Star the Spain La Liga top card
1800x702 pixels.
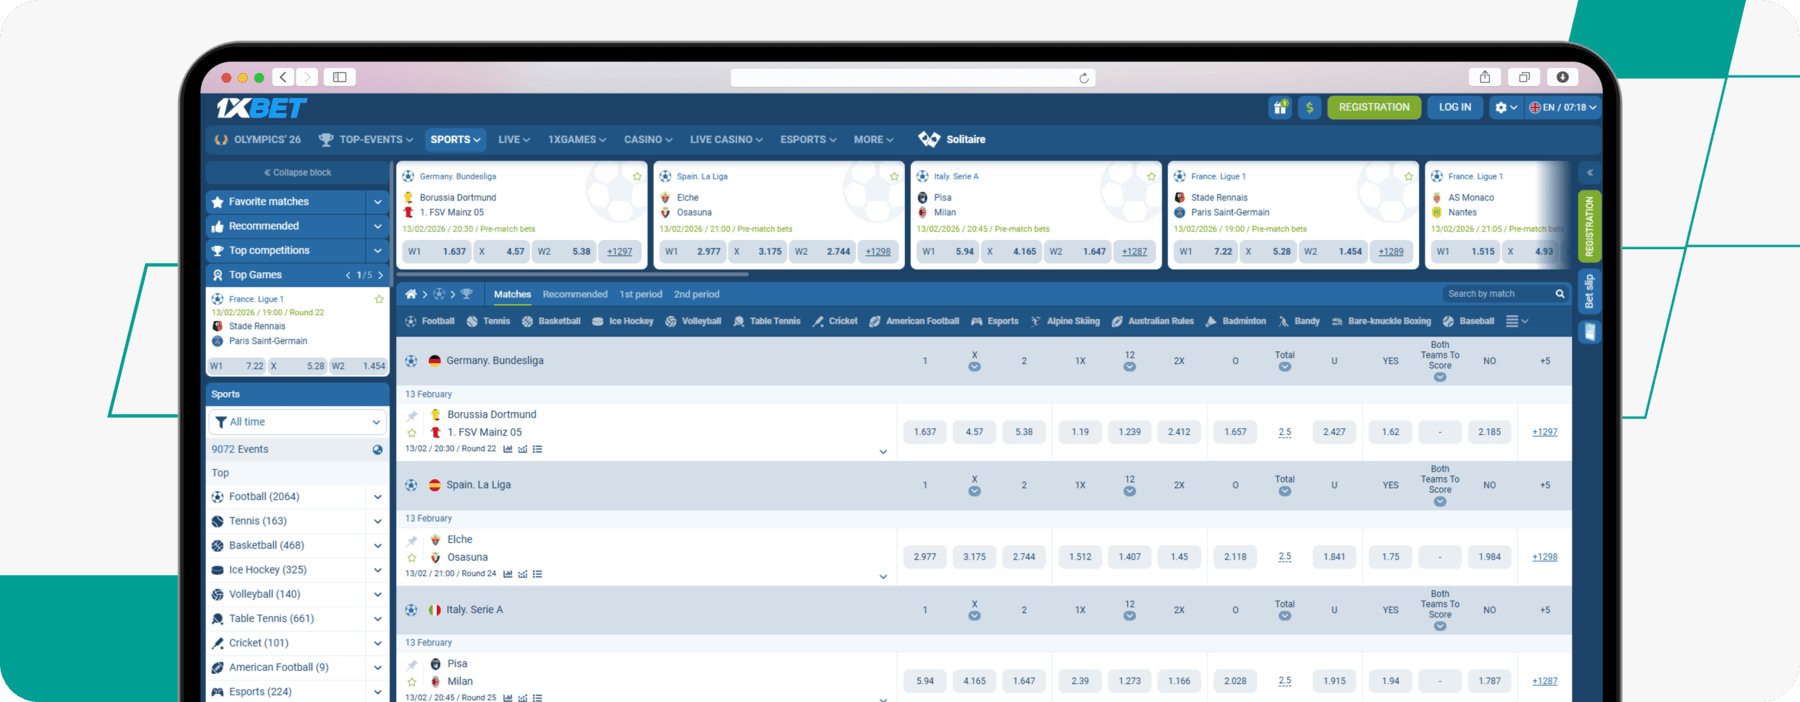pos(894,176)
